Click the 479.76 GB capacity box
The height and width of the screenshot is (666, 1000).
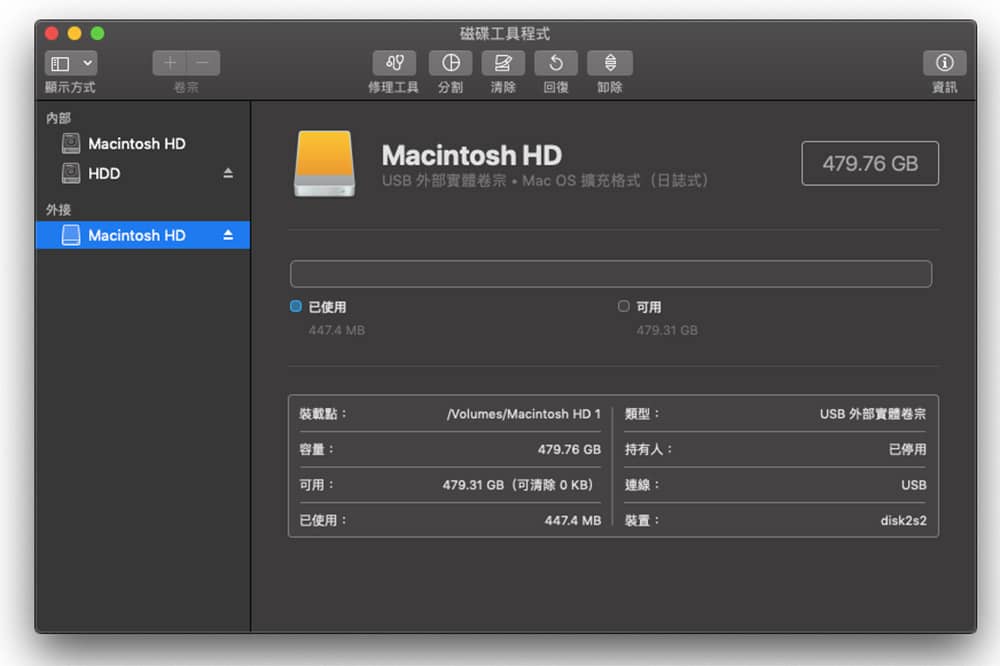click(870, 163)
